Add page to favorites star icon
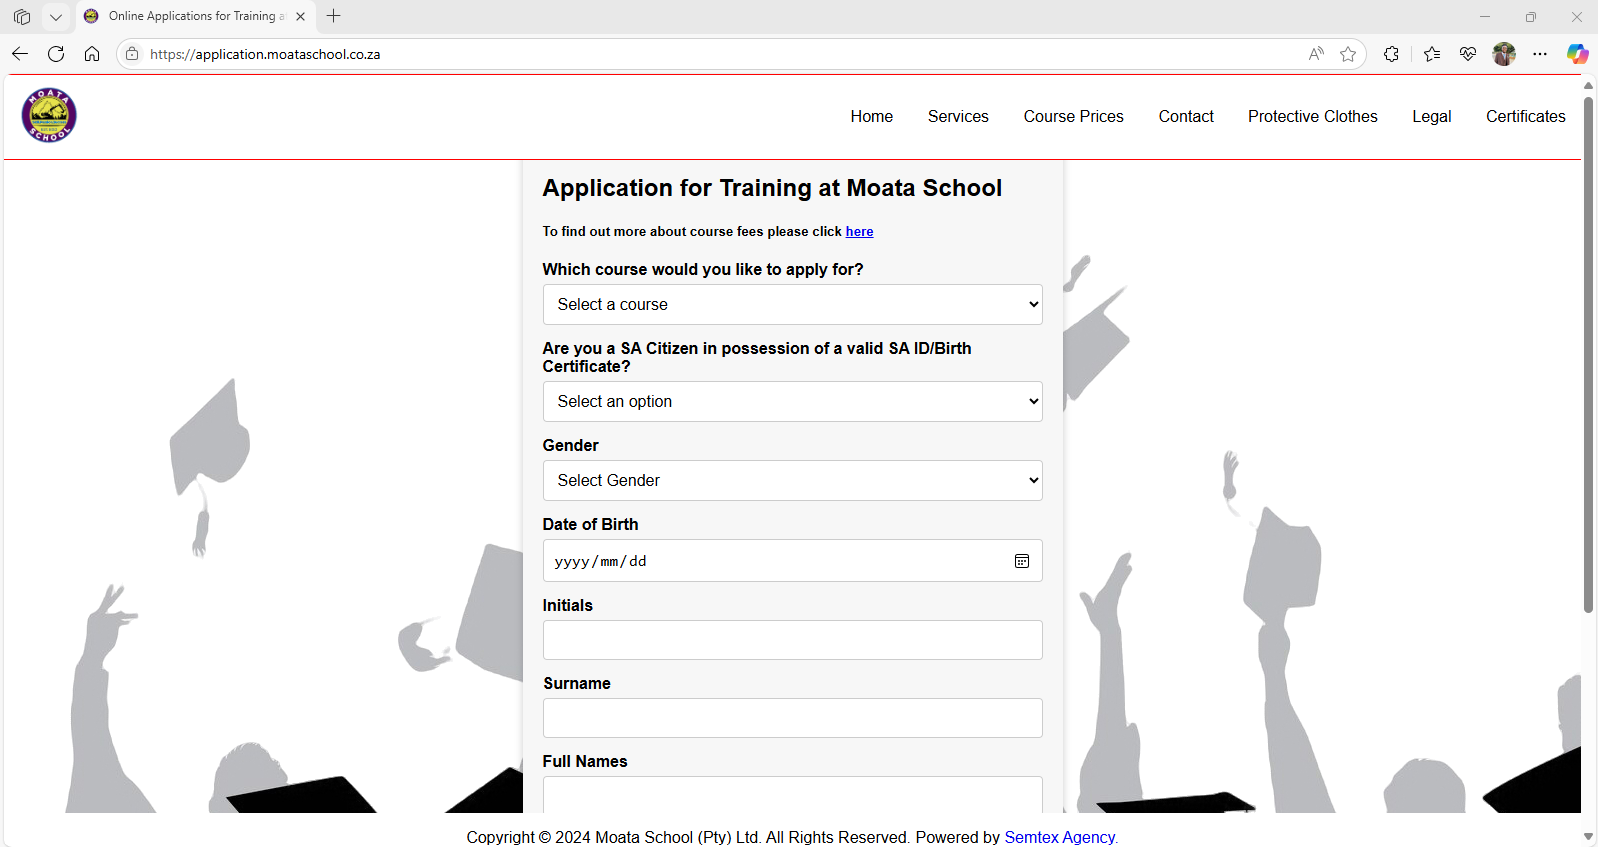This screenshot has height=847, width=1598. (x=1348, y=54)
